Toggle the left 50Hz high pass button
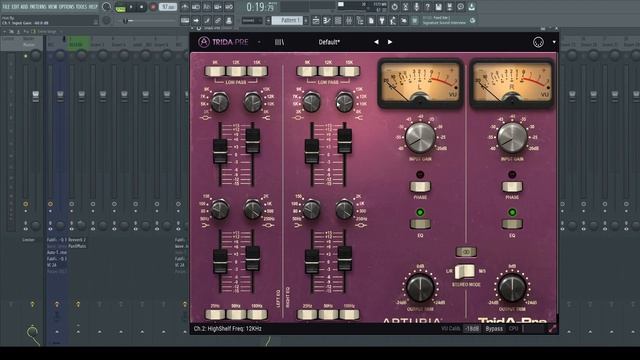 coord(236,314)
